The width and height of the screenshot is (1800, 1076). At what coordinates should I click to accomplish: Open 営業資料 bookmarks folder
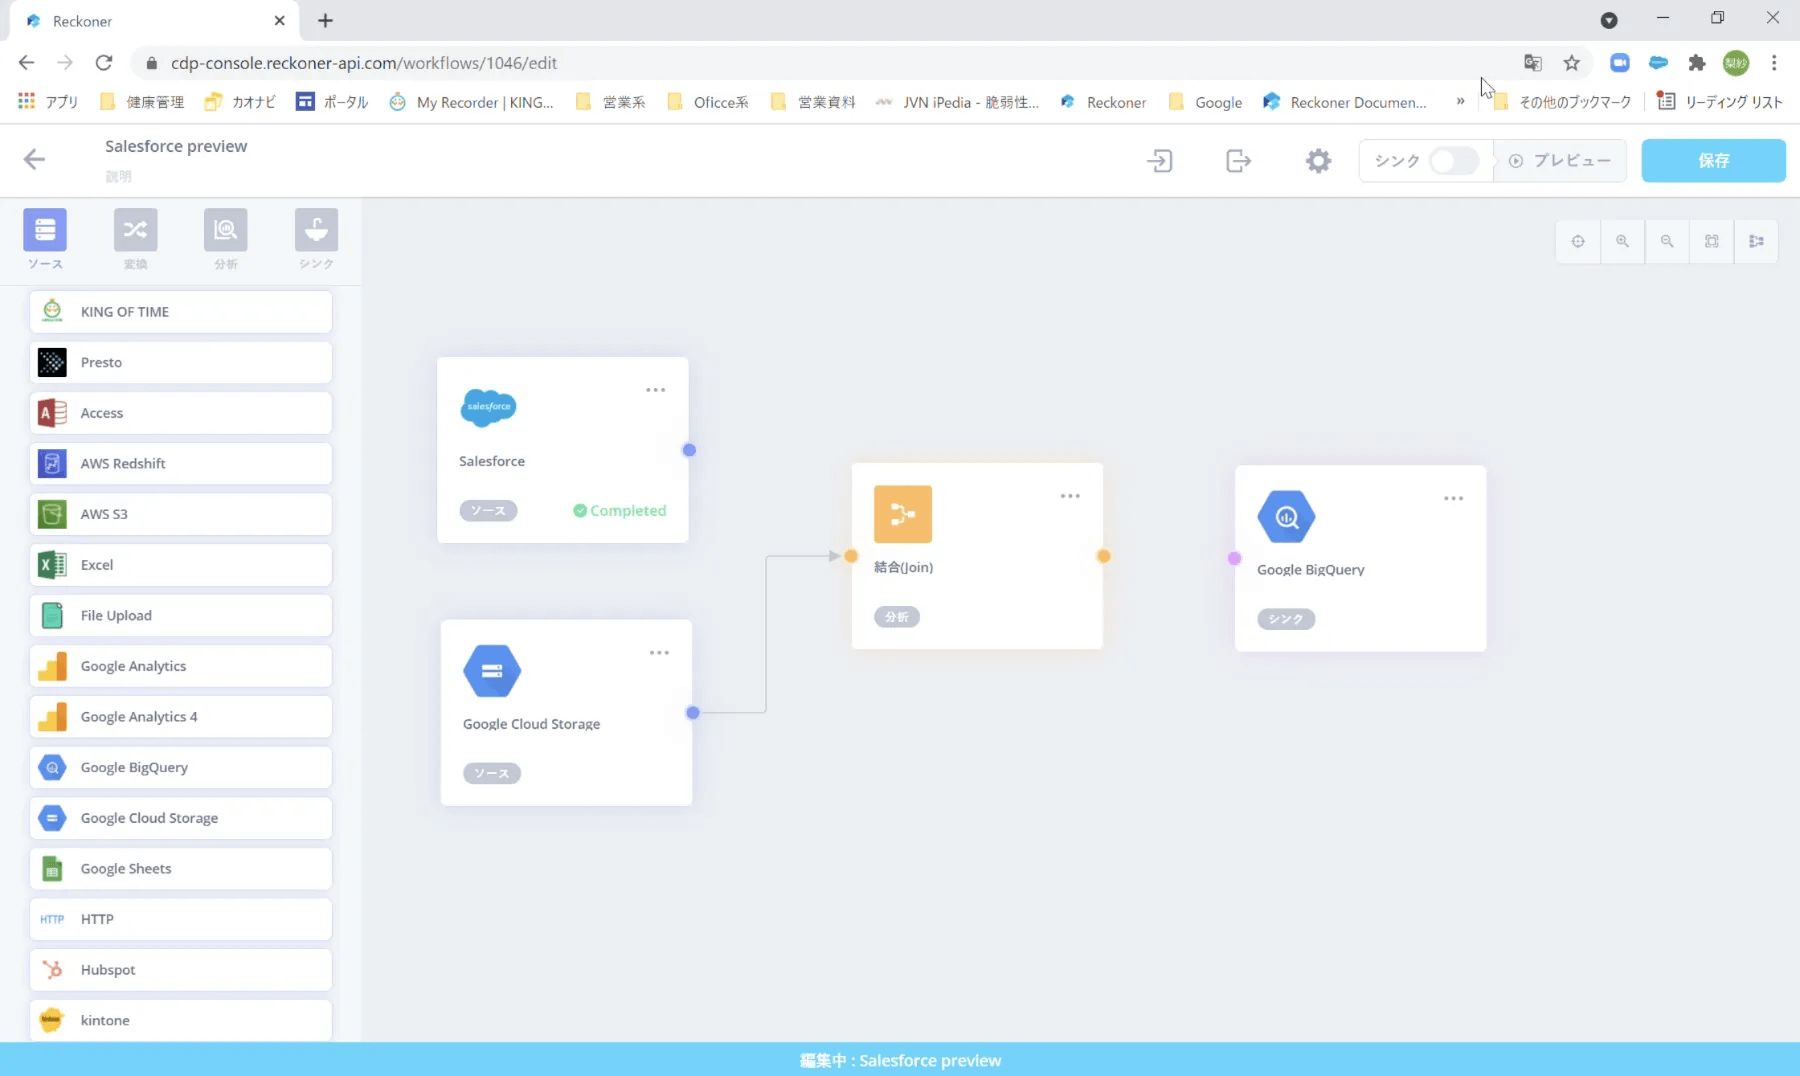(x=813, y=102)
